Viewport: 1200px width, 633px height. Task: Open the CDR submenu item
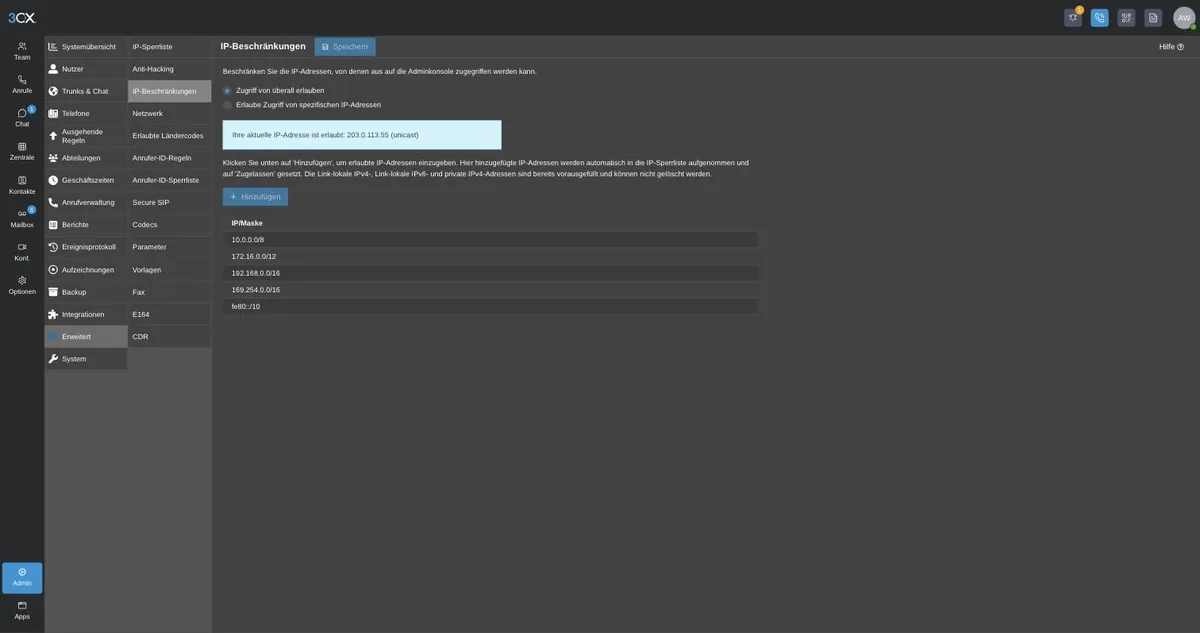(x=170, y=337)
